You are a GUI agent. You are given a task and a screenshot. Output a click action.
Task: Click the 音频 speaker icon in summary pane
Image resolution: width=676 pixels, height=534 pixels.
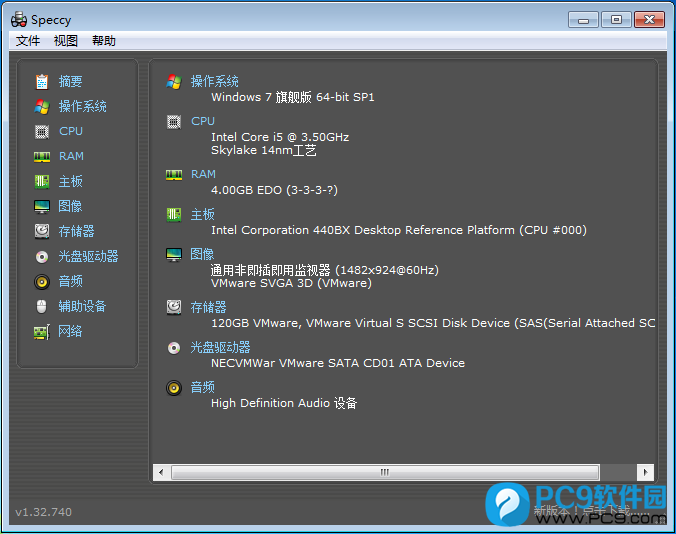click(x=174, y=388)
